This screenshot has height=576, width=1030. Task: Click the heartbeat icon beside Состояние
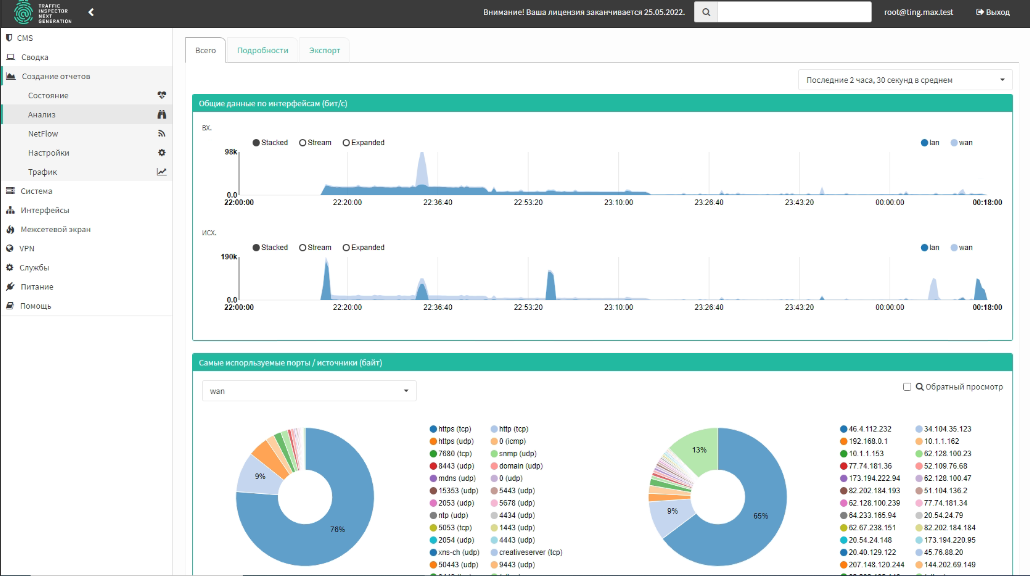[x=161, y=95]
